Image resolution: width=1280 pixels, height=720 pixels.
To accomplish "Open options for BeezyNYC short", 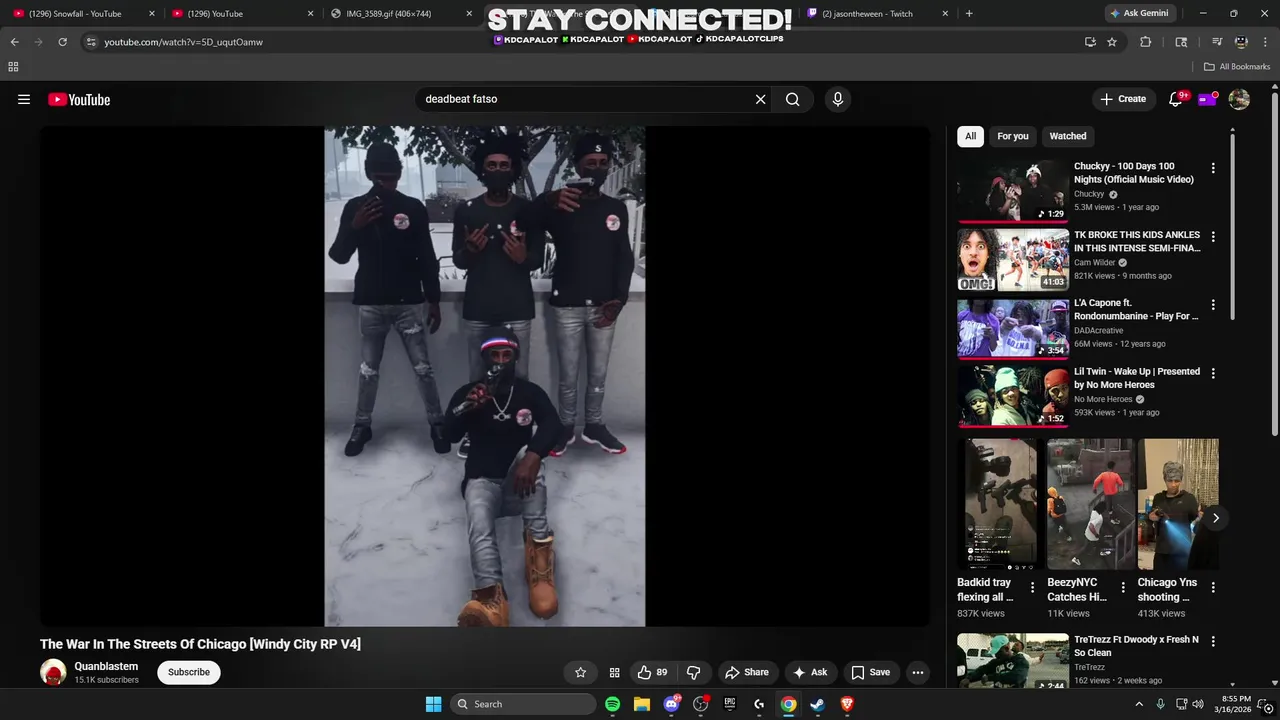I will [1123, 587].
